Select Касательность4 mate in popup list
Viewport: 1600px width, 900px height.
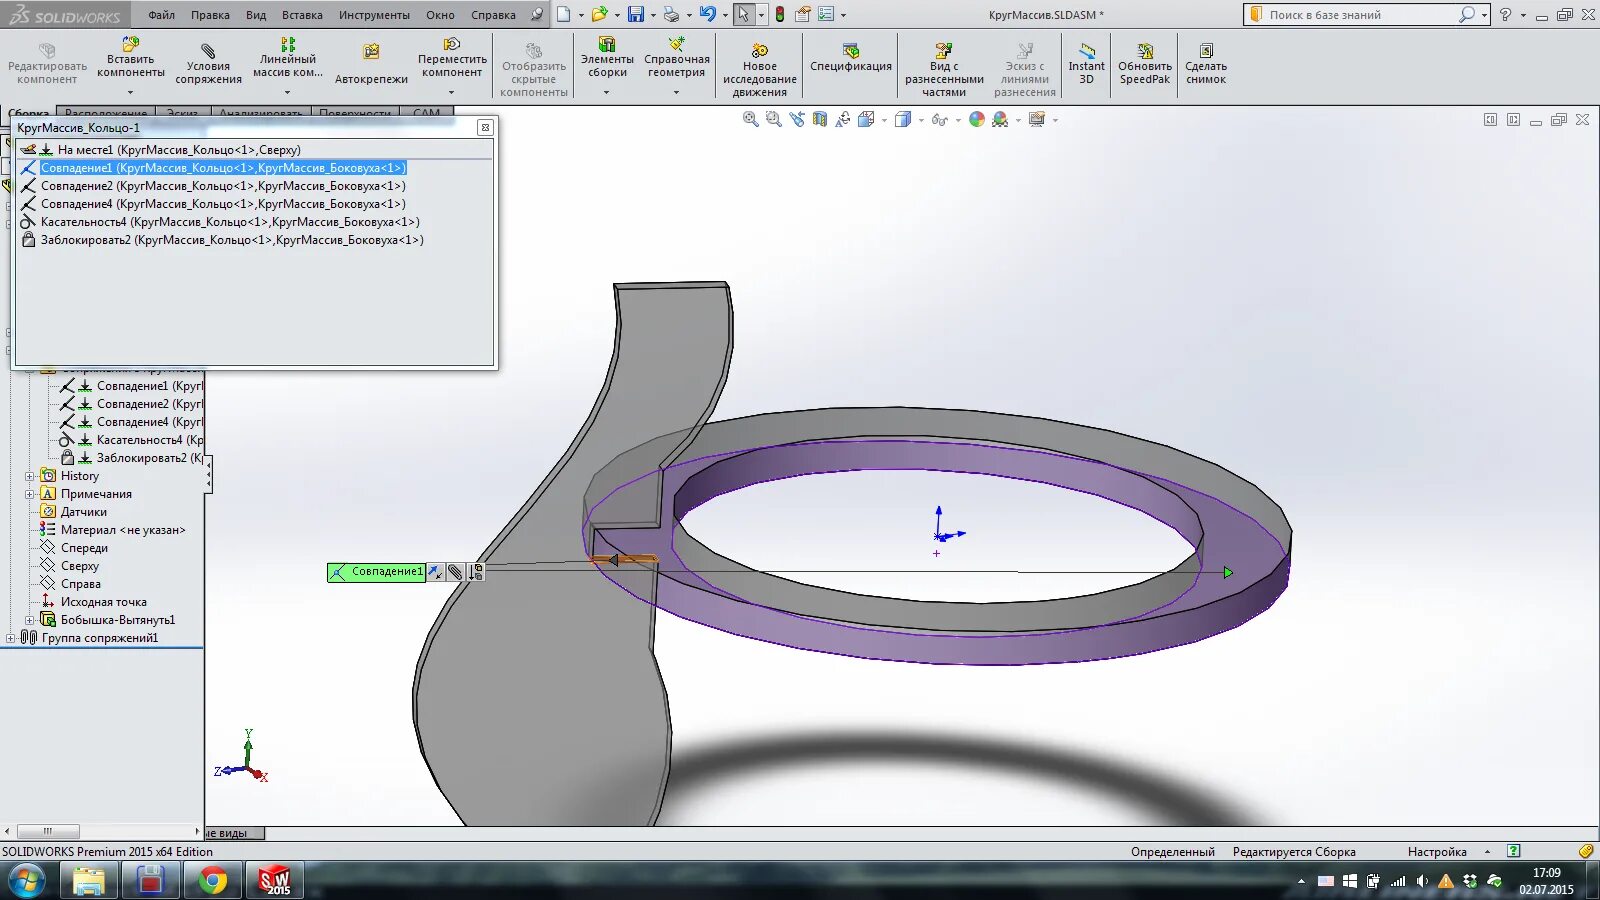tap(230, 222)
